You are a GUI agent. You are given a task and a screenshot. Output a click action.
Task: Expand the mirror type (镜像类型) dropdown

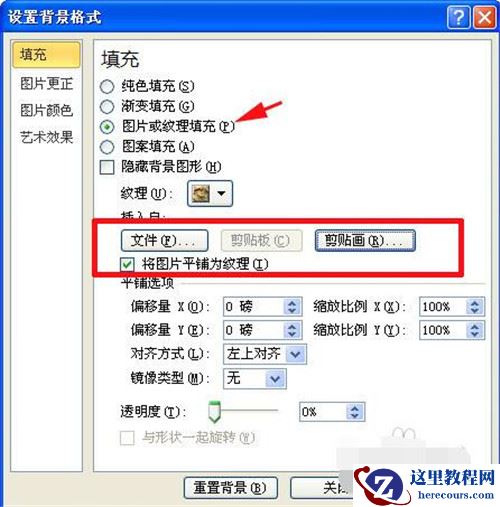[275, 379]
